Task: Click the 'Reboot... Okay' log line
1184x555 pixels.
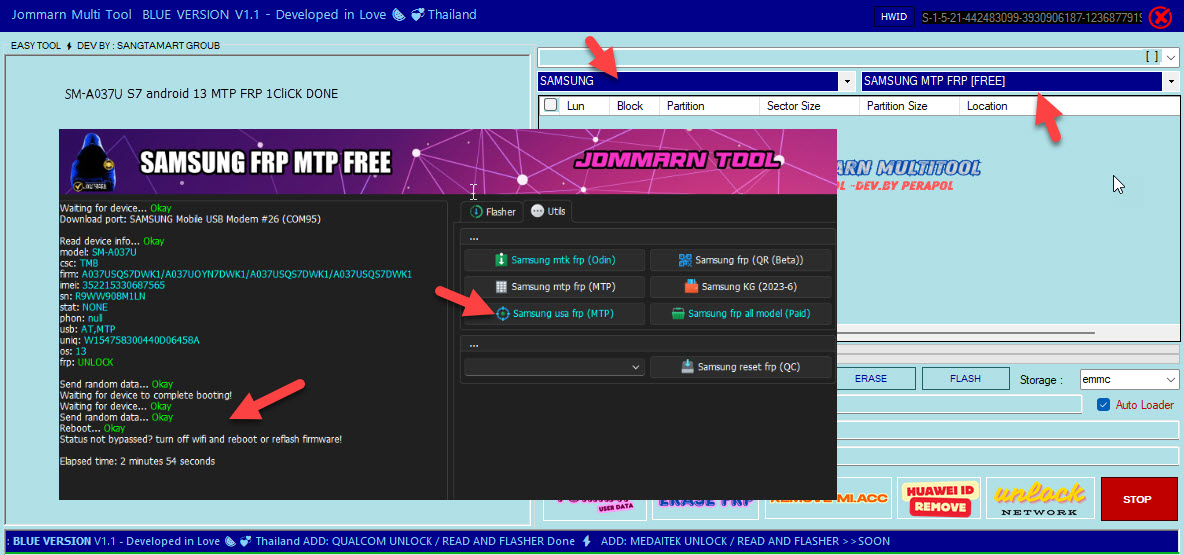Action: pyautogui.click(x=92, y=428)
